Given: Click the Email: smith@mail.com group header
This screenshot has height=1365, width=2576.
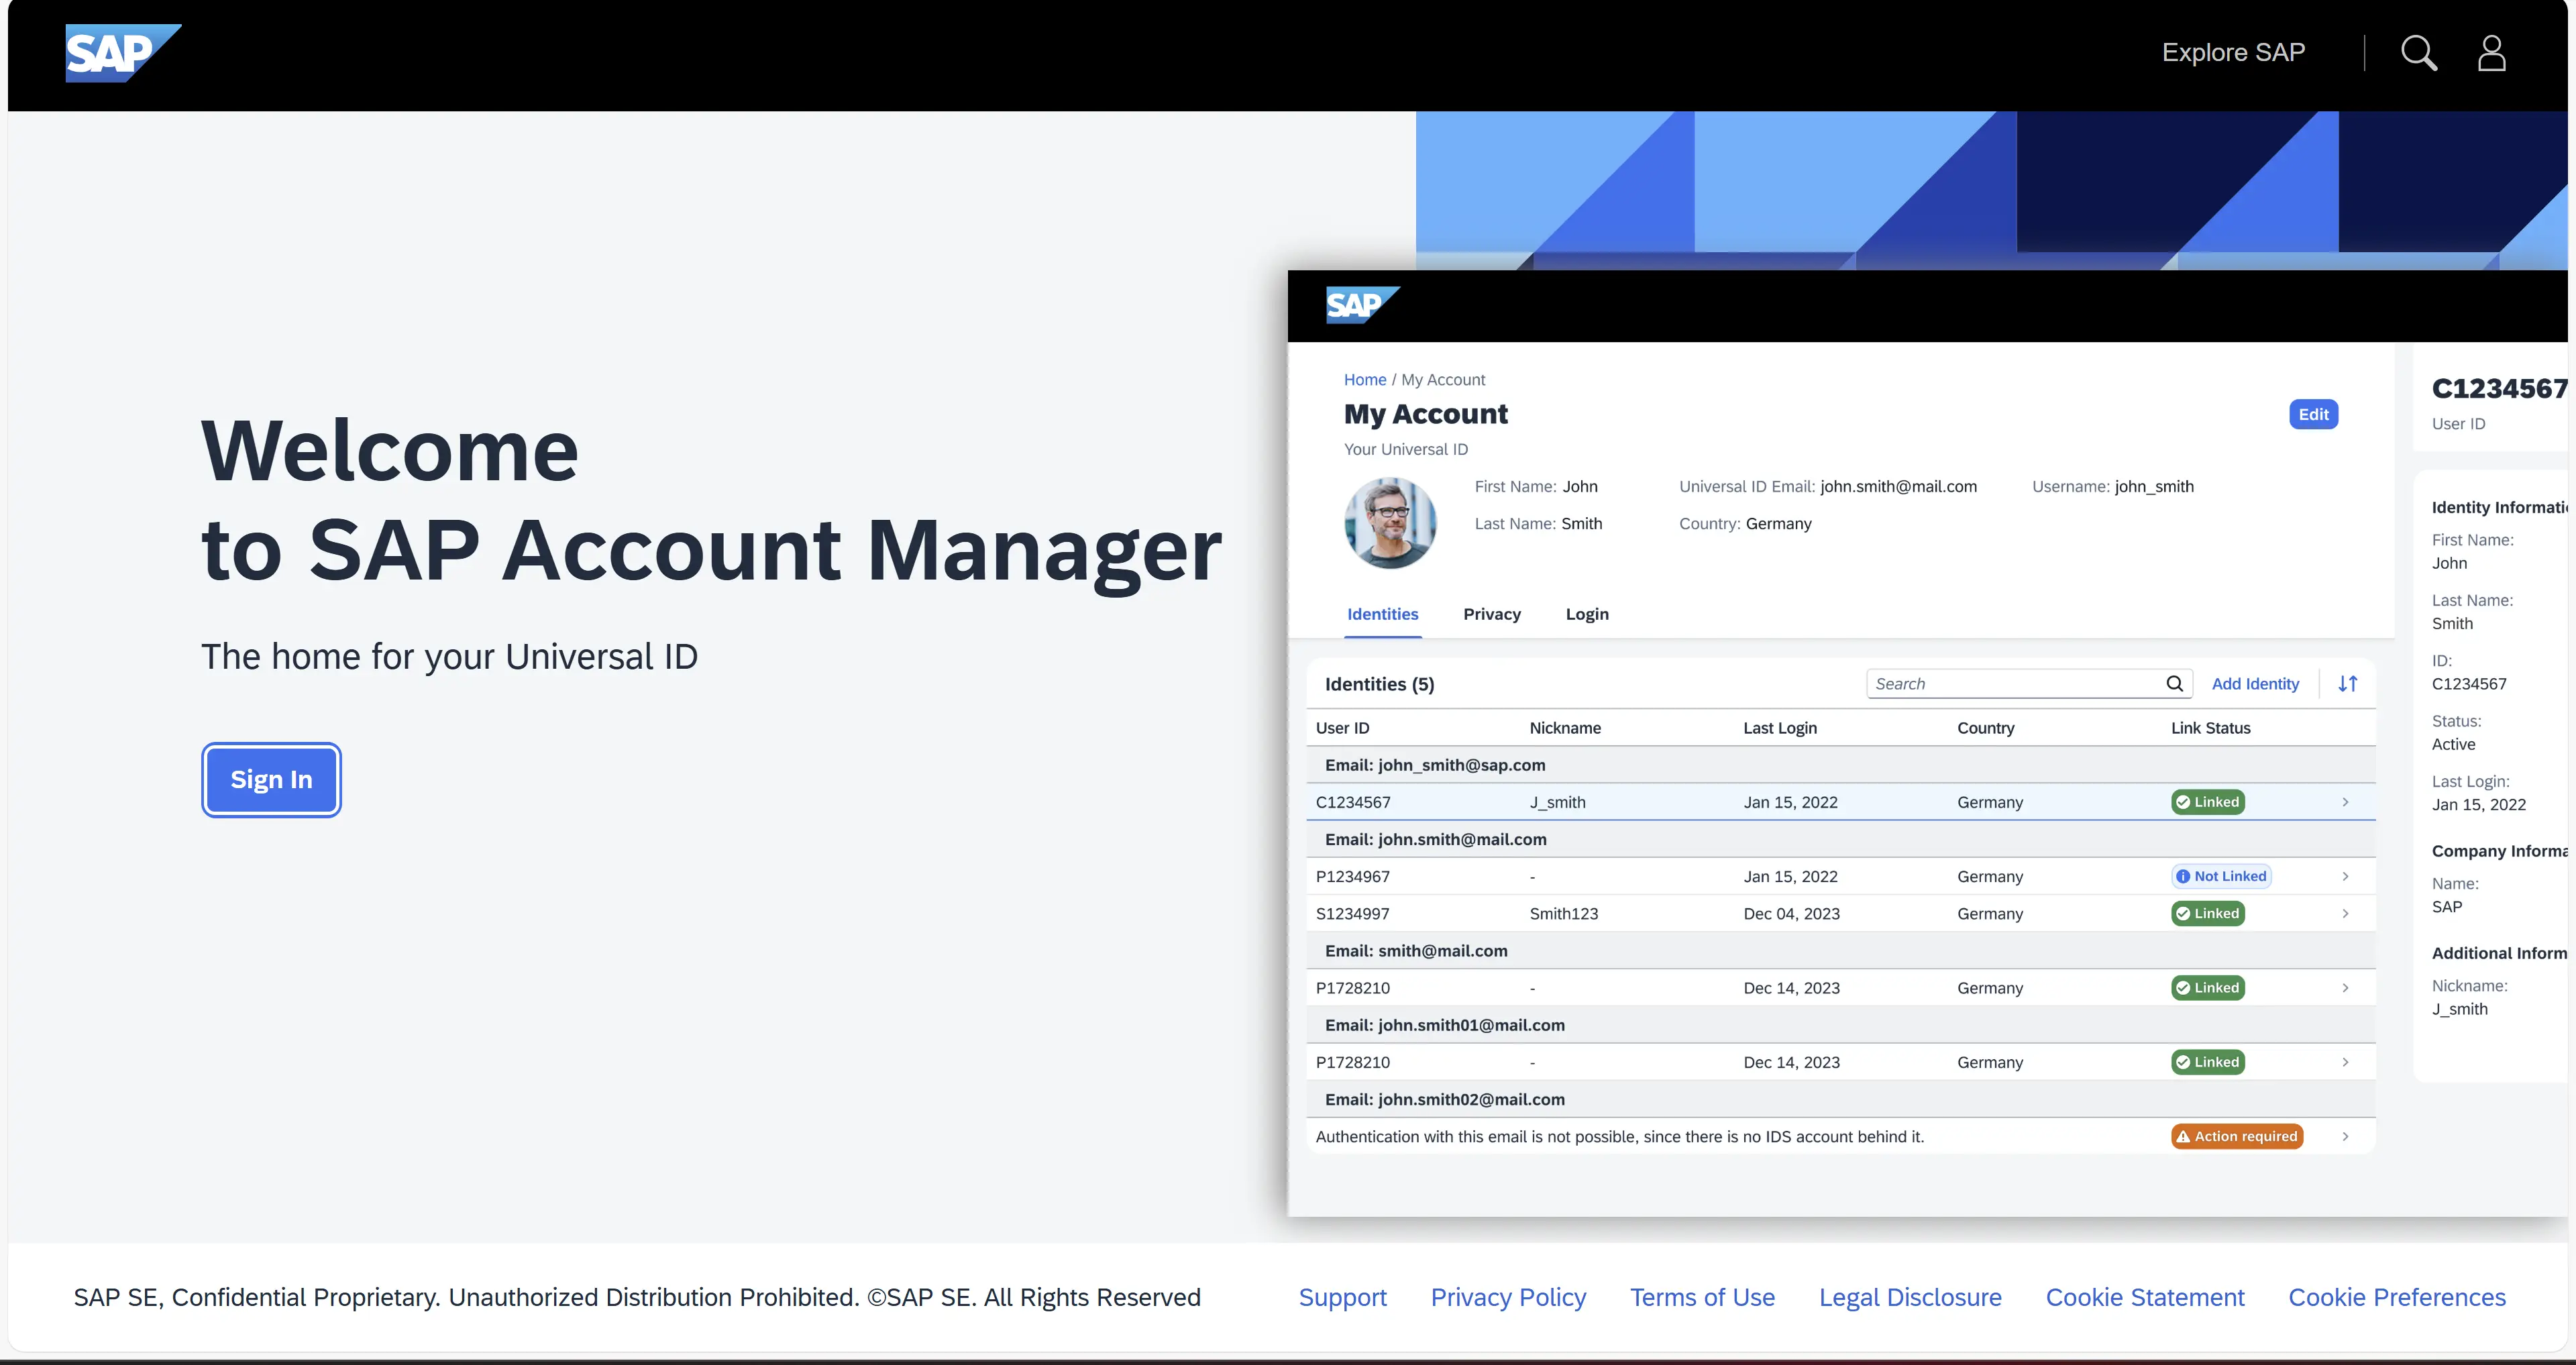Looking at the screenshot, I should [x=1840, y=951].
